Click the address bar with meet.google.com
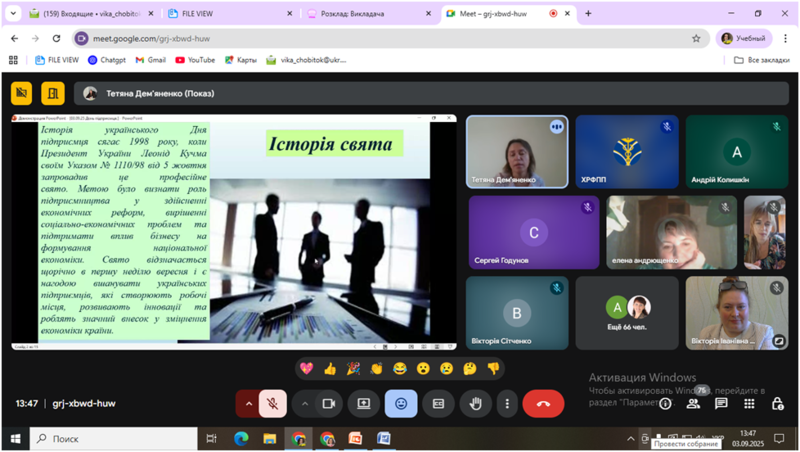 click(x=391, y=38)
